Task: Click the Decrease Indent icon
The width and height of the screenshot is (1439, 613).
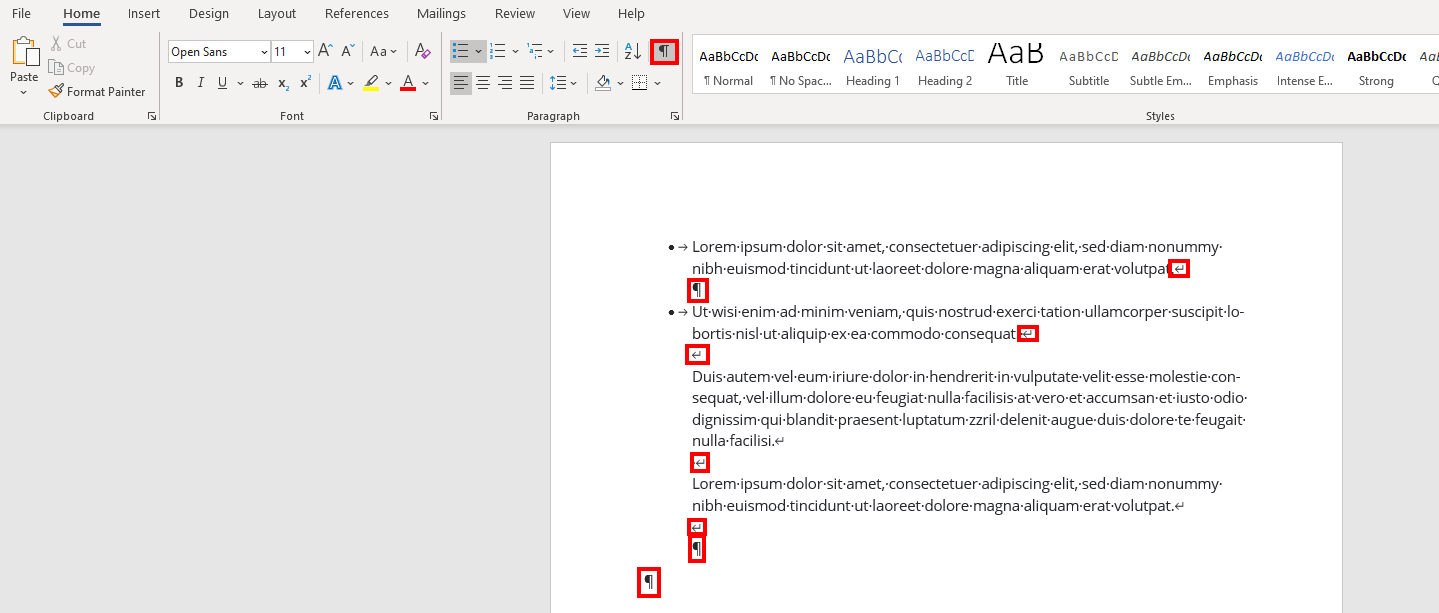Action: [580, 52]
